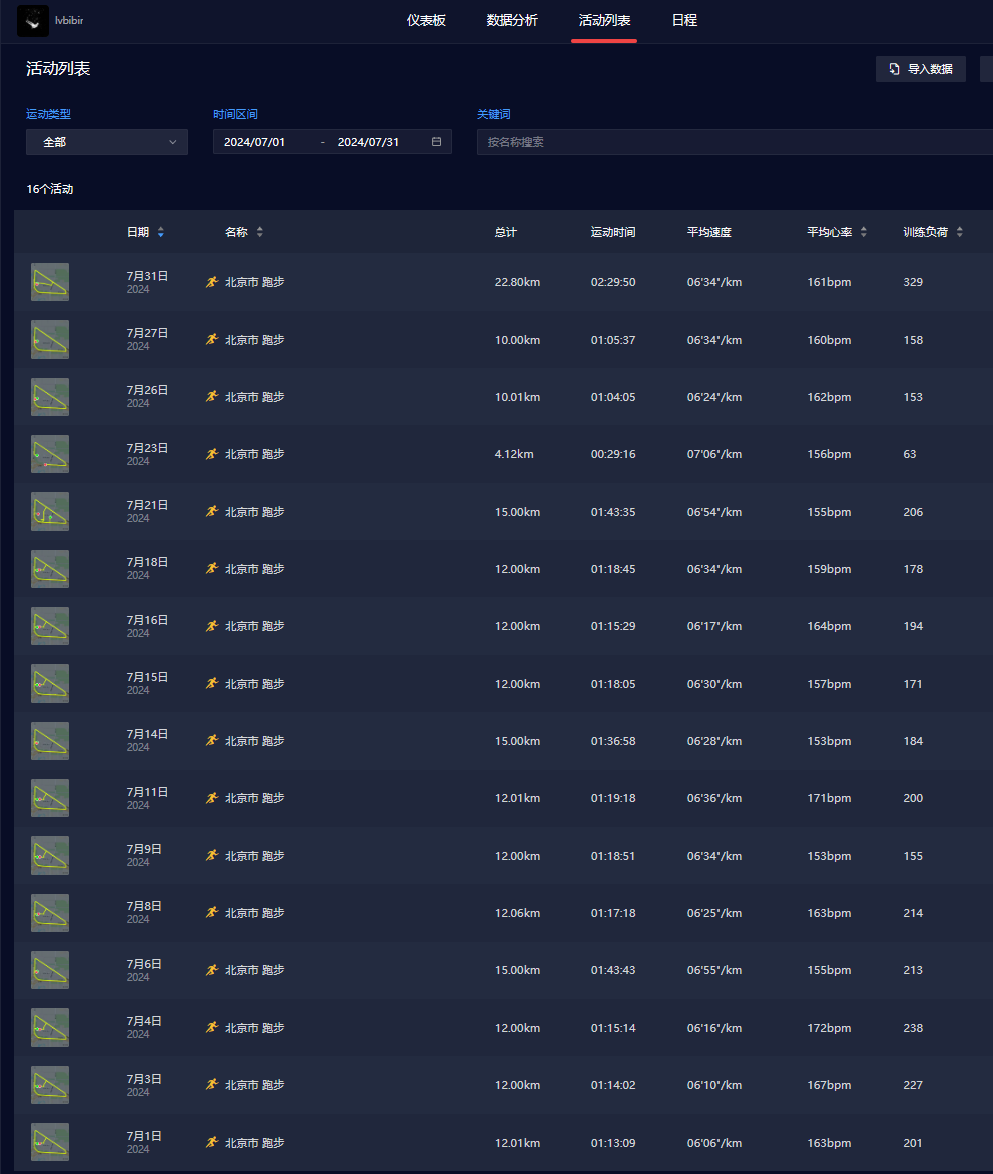The width and height of the screenshot is (993, 1174).
Task: Sort by average heart rate arrows
Action: (864, 232)
